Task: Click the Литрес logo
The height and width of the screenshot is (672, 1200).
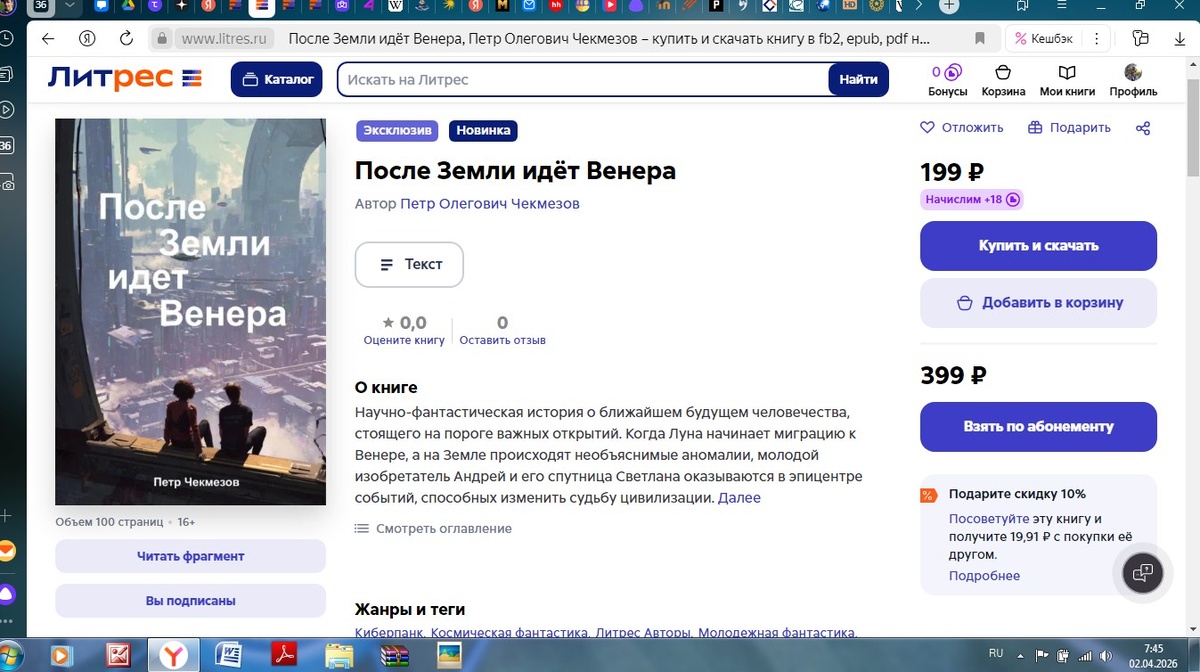Action: [x=125, y=78]
